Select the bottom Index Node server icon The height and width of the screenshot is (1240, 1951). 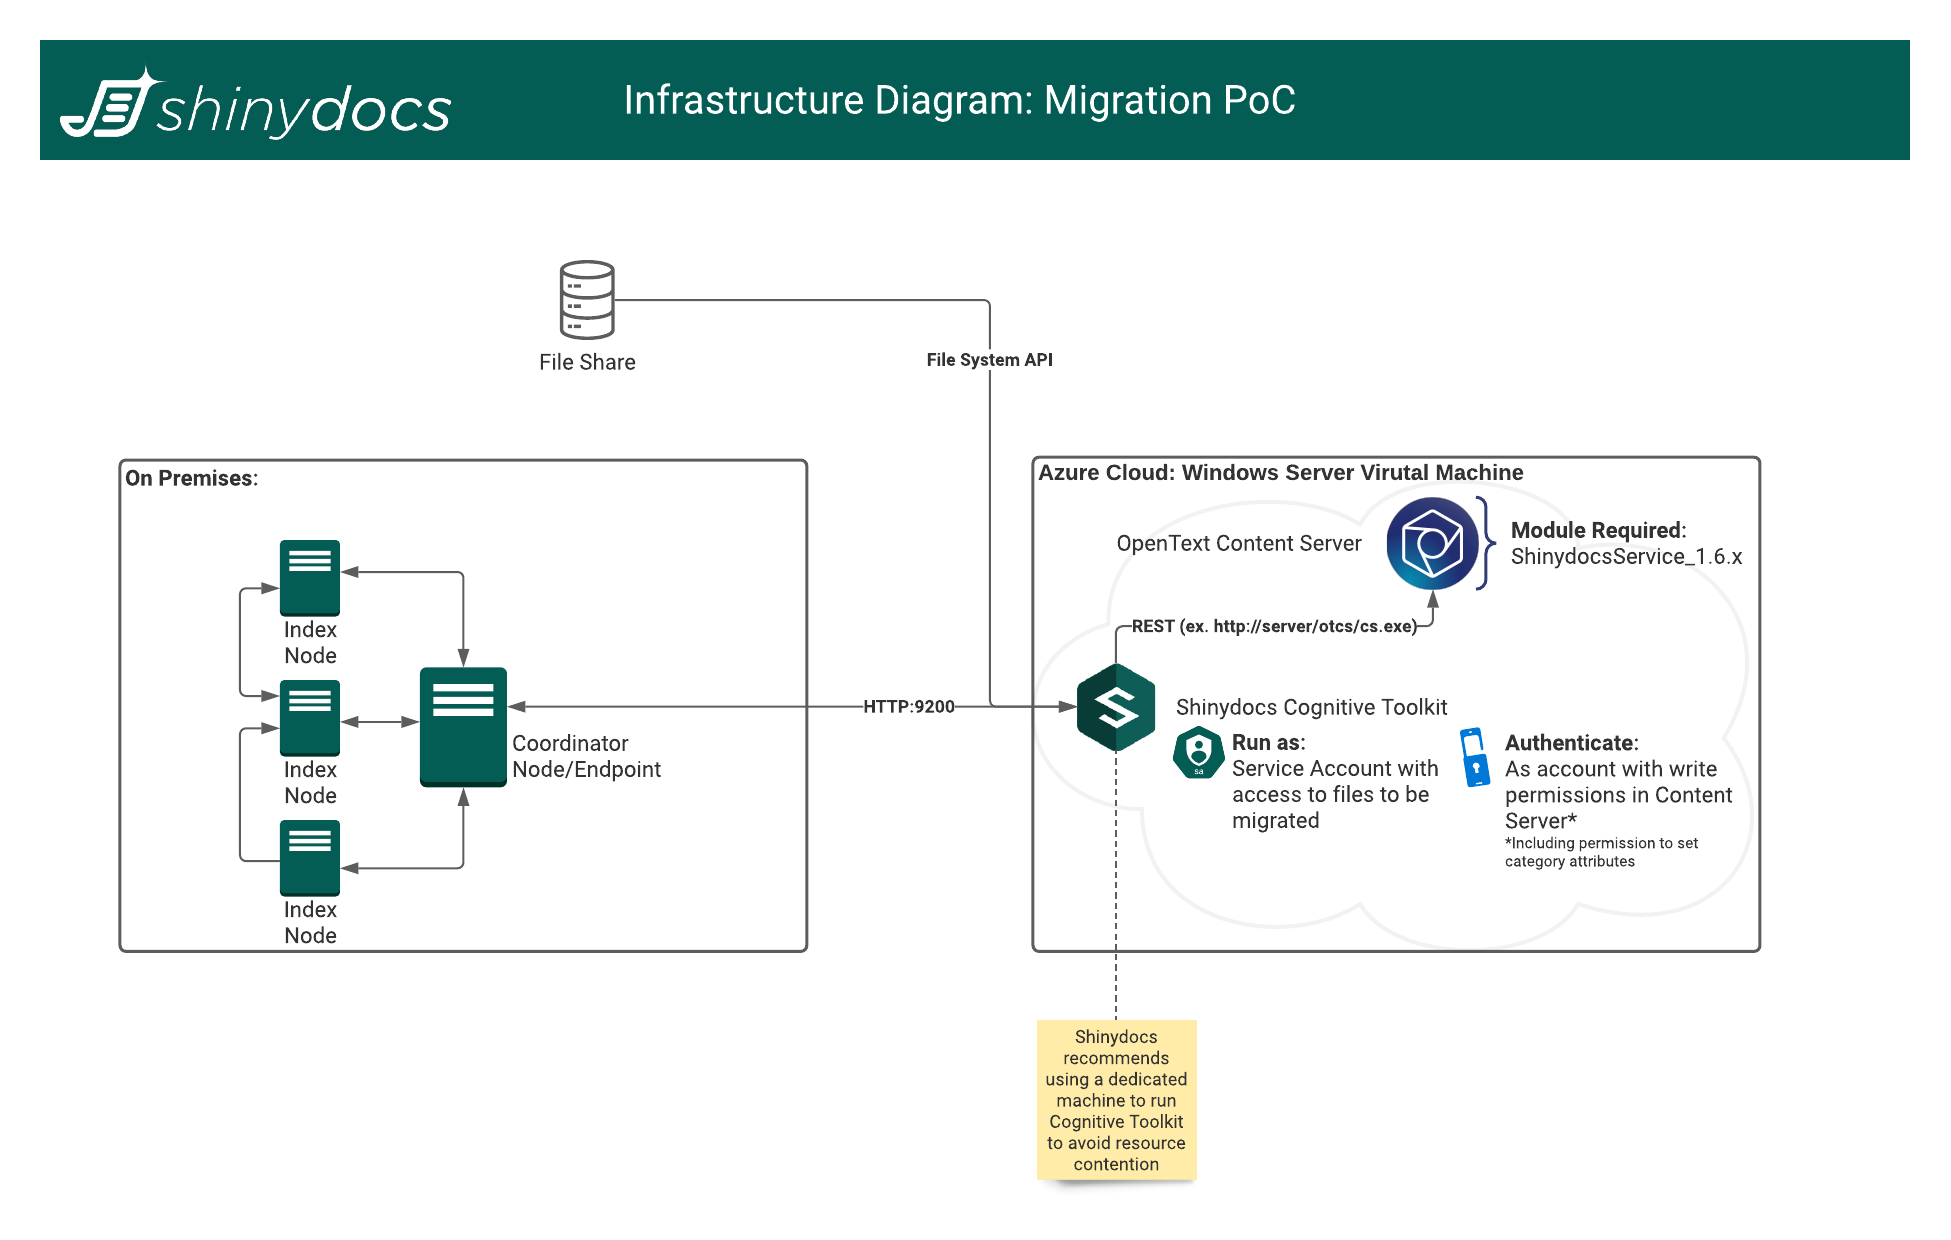[x=310, y=857]
